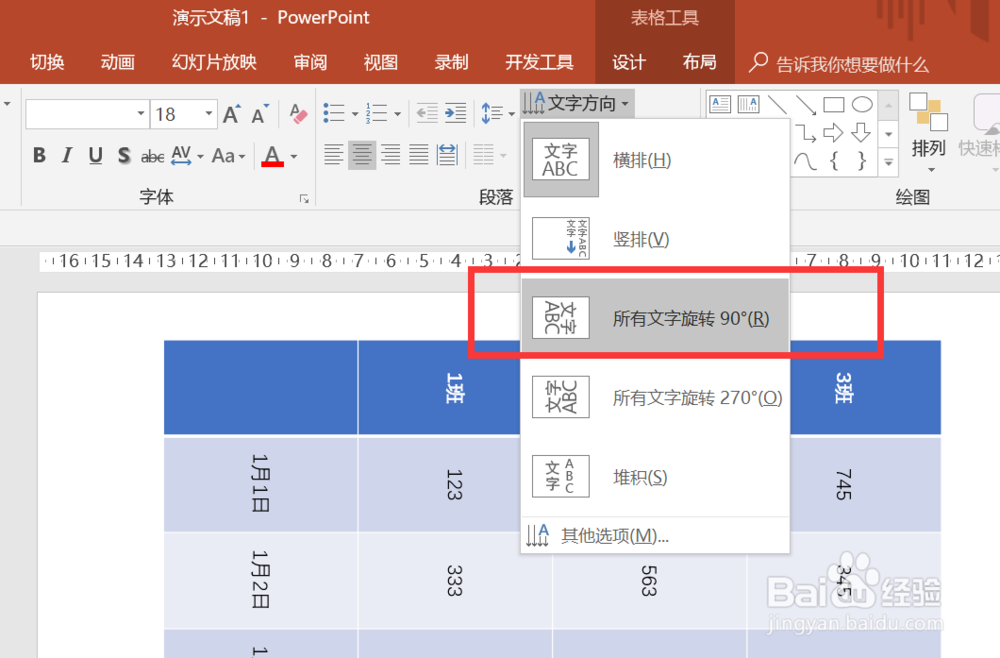The image size is (1000, 658).
Task: Open font color dropdown arrow
Action: tap(294, 156)
